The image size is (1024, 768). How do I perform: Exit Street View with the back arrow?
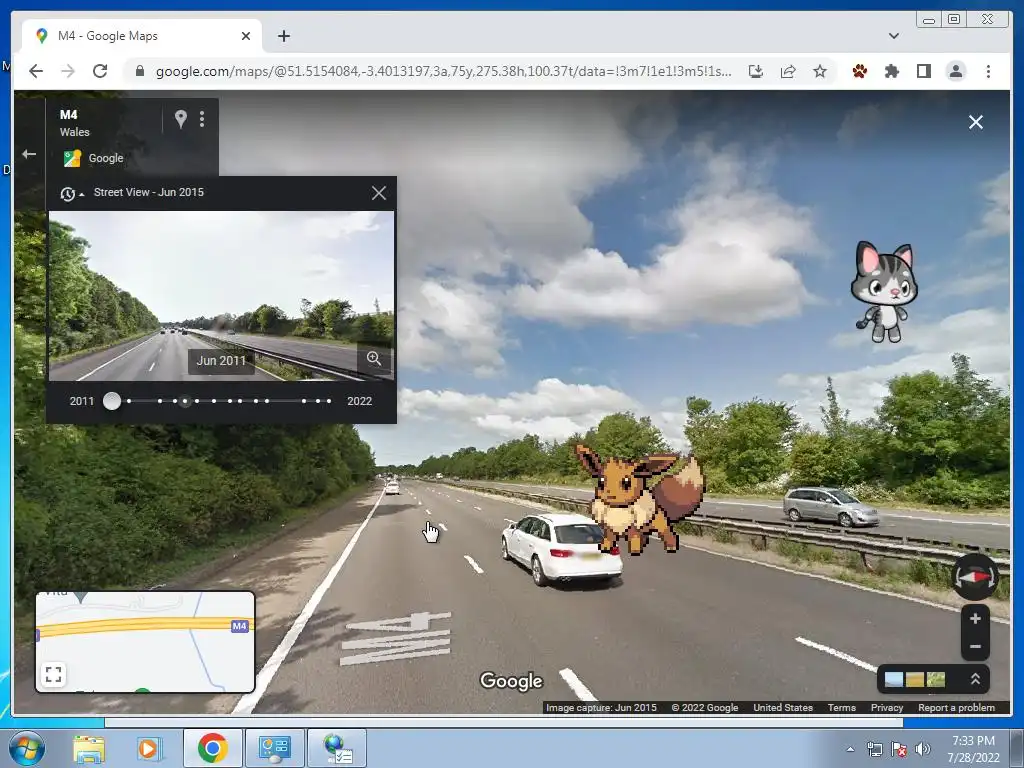(29, 154)
